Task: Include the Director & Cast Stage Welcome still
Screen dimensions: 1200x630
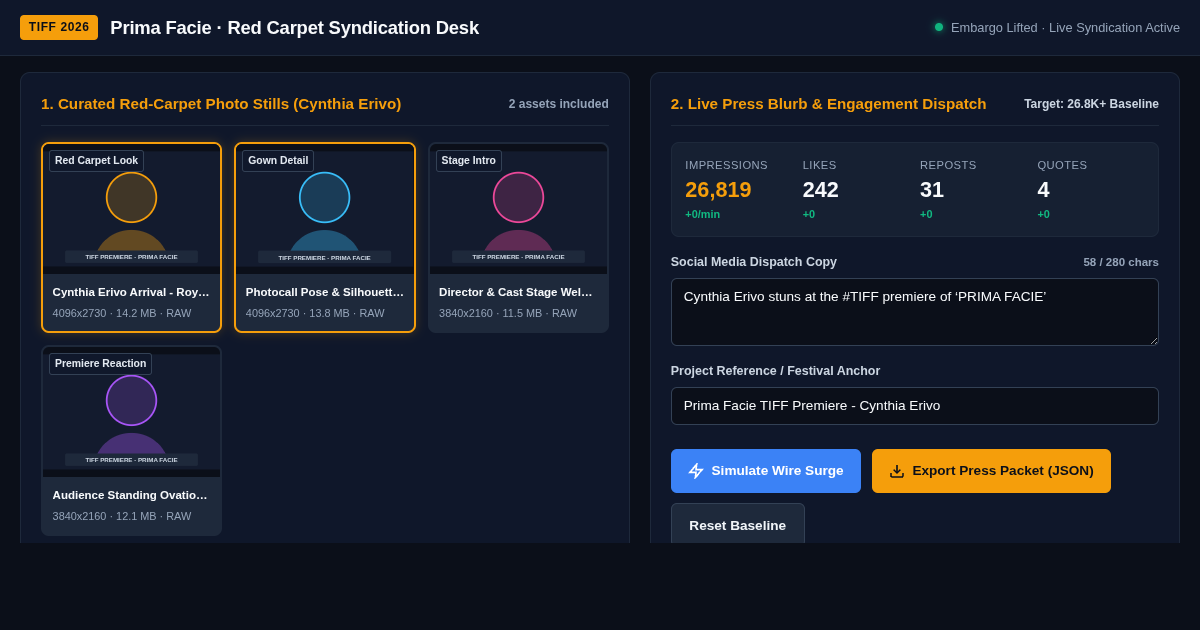Action: [x=518, y=237]
